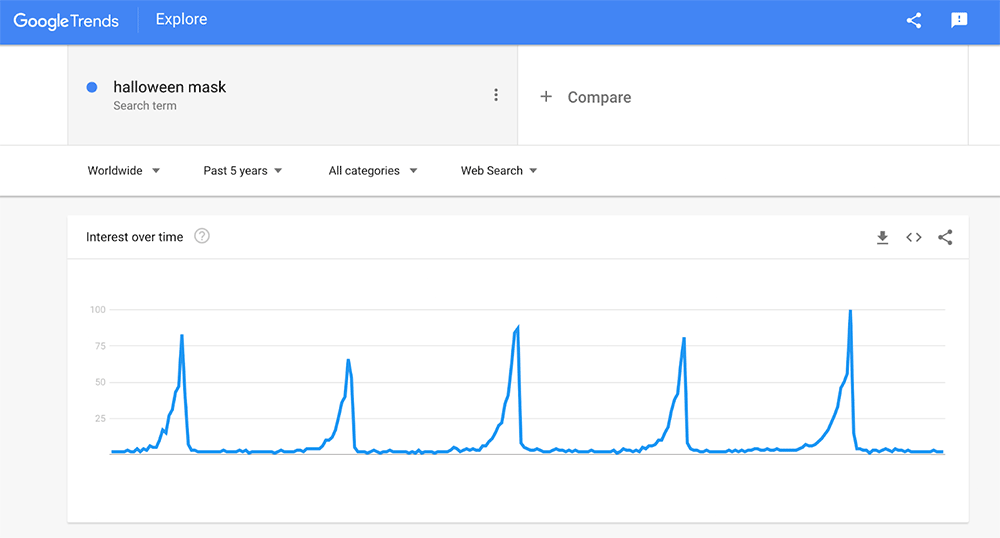This screenshot has height=538, width=1000.
Task: Click the 100 label on the chart axis
Action: tap(97, 310)
